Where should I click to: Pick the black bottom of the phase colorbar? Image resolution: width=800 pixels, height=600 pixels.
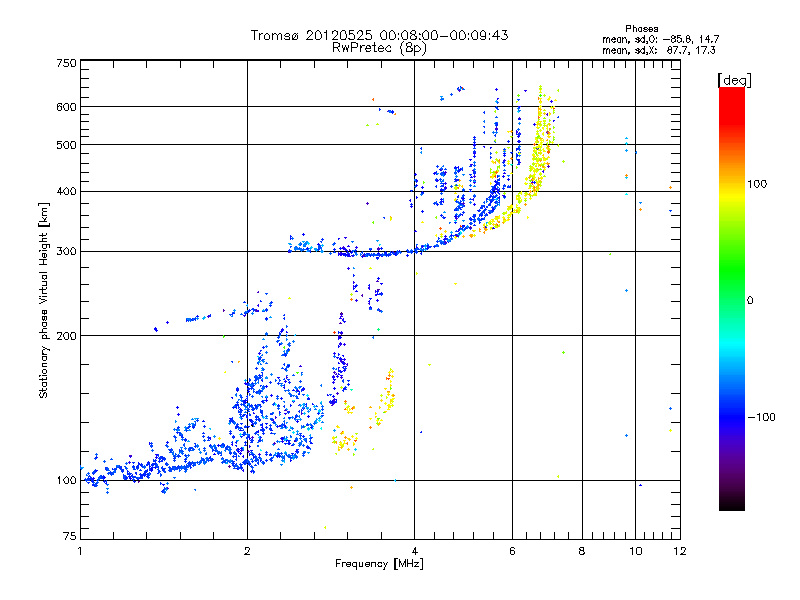[732, 505]
